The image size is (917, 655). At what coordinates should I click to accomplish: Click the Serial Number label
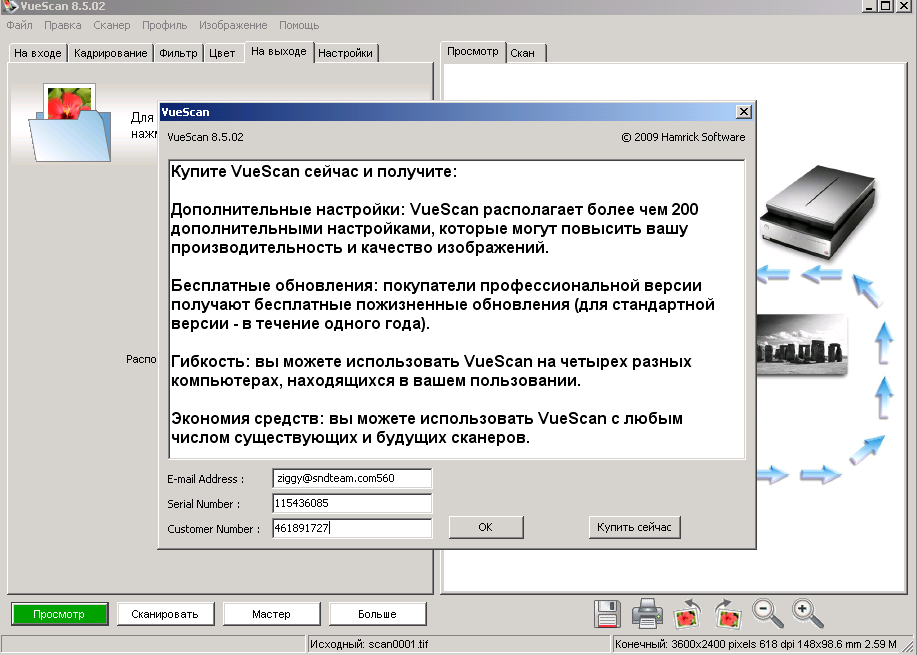coord(204,504)
